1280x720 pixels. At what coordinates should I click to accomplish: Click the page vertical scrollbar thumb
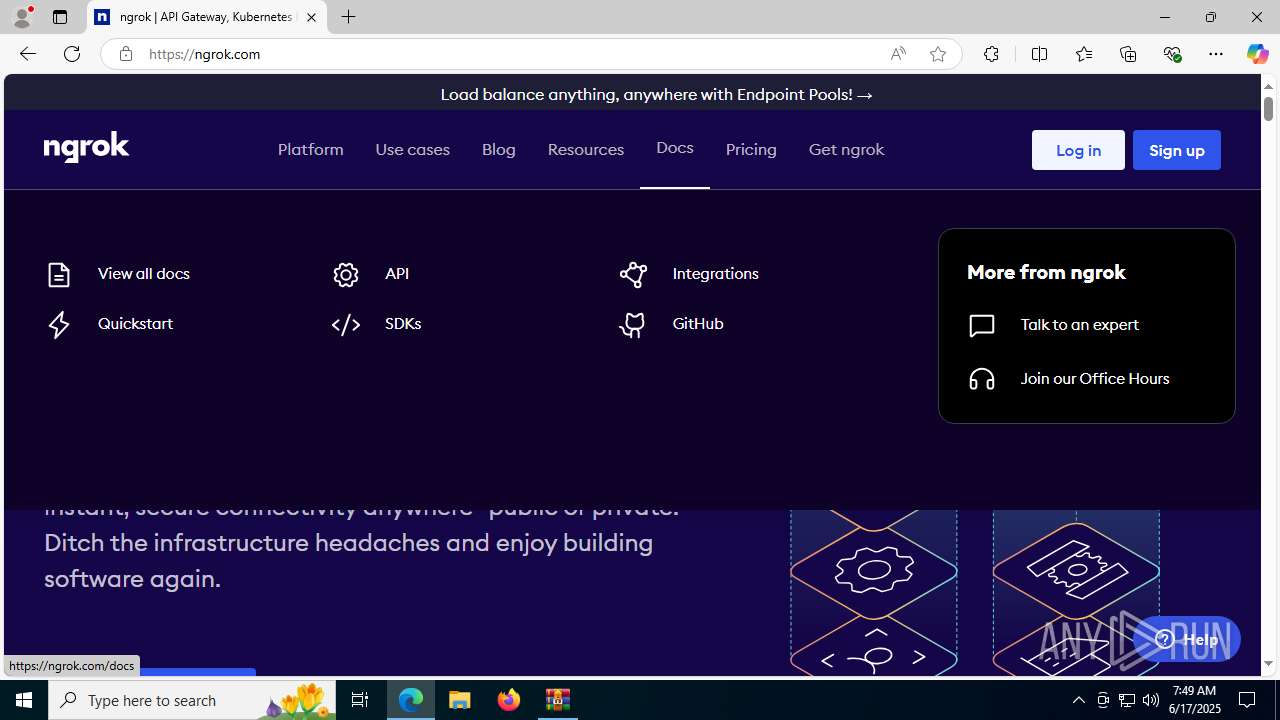(x=1268, y=108)
